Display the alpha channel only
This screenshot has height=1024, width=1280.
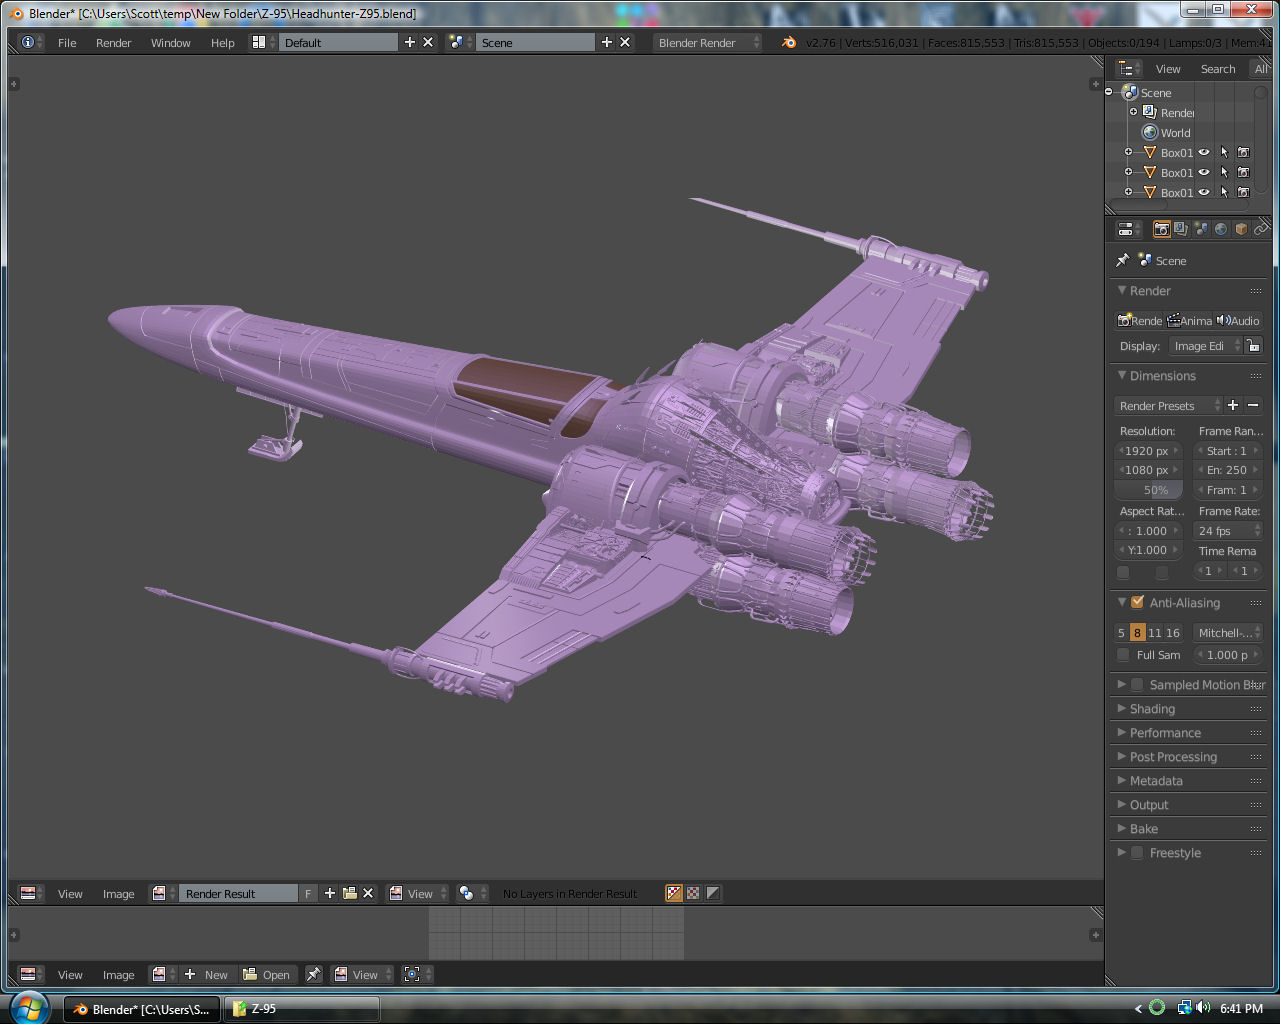point(712,893)
